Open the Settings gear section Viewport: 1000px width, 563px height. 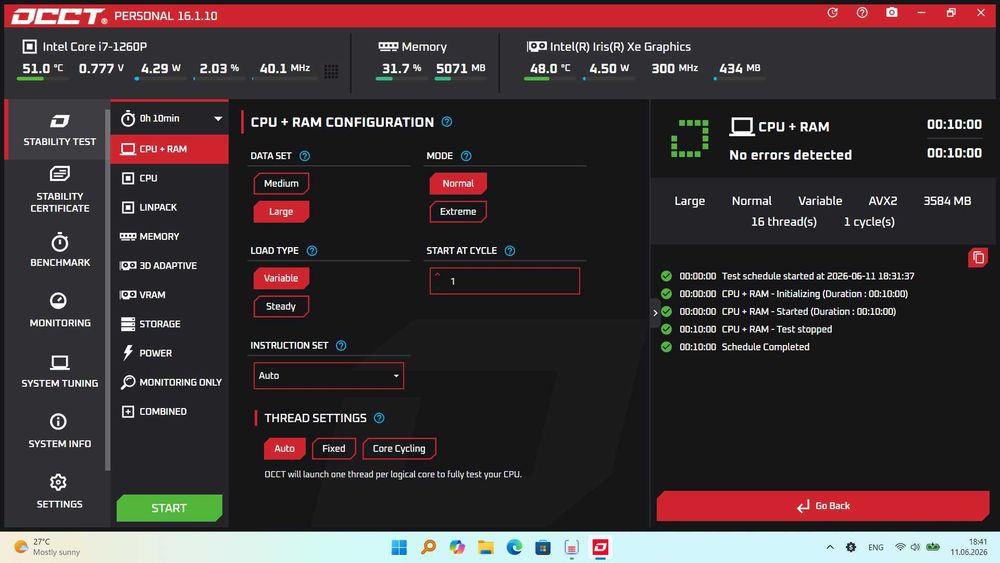point(59,491)
